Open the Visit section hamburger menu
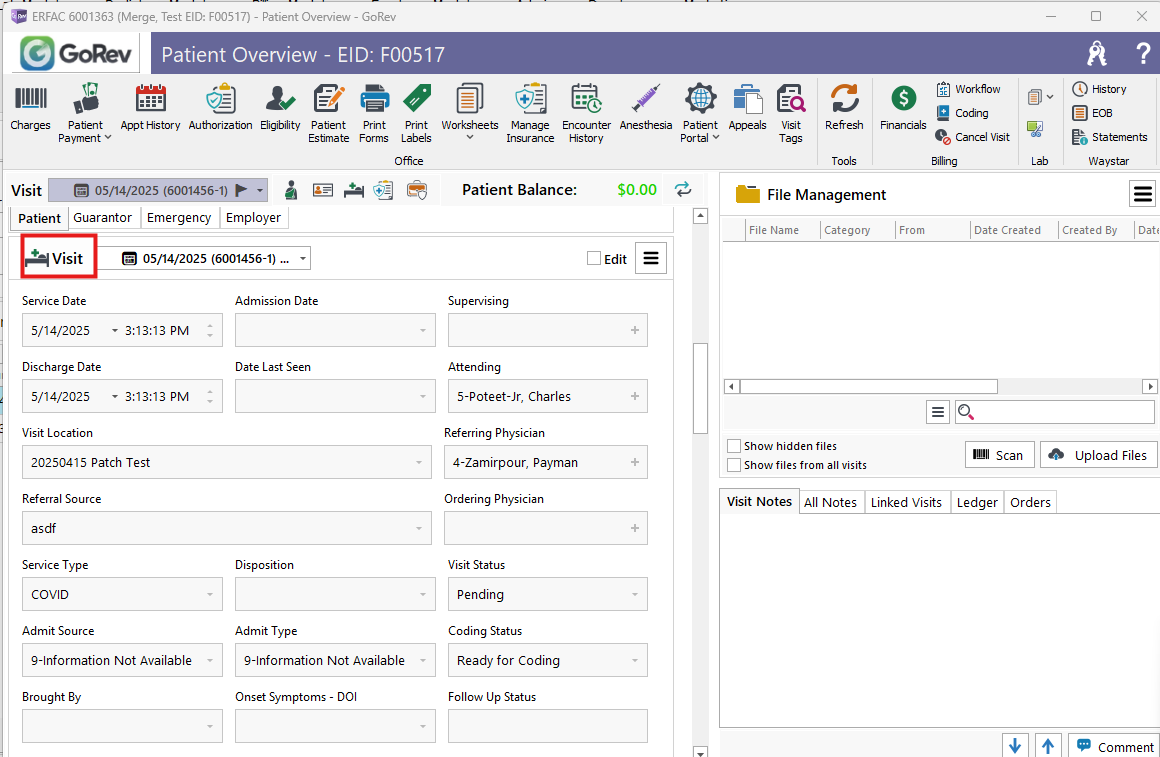1160x757 pixels. tap(651, 258)
